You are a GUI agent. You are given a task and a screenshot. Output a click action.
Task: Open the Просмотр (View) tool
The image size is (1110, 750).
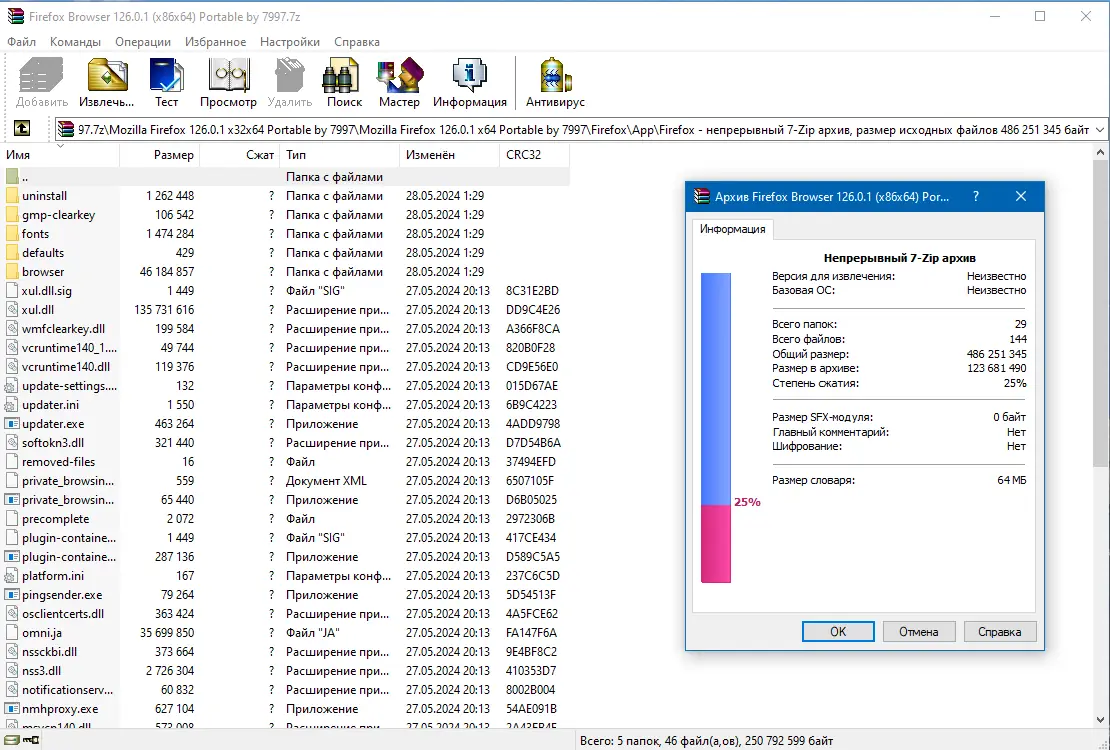tap(228, 83)
